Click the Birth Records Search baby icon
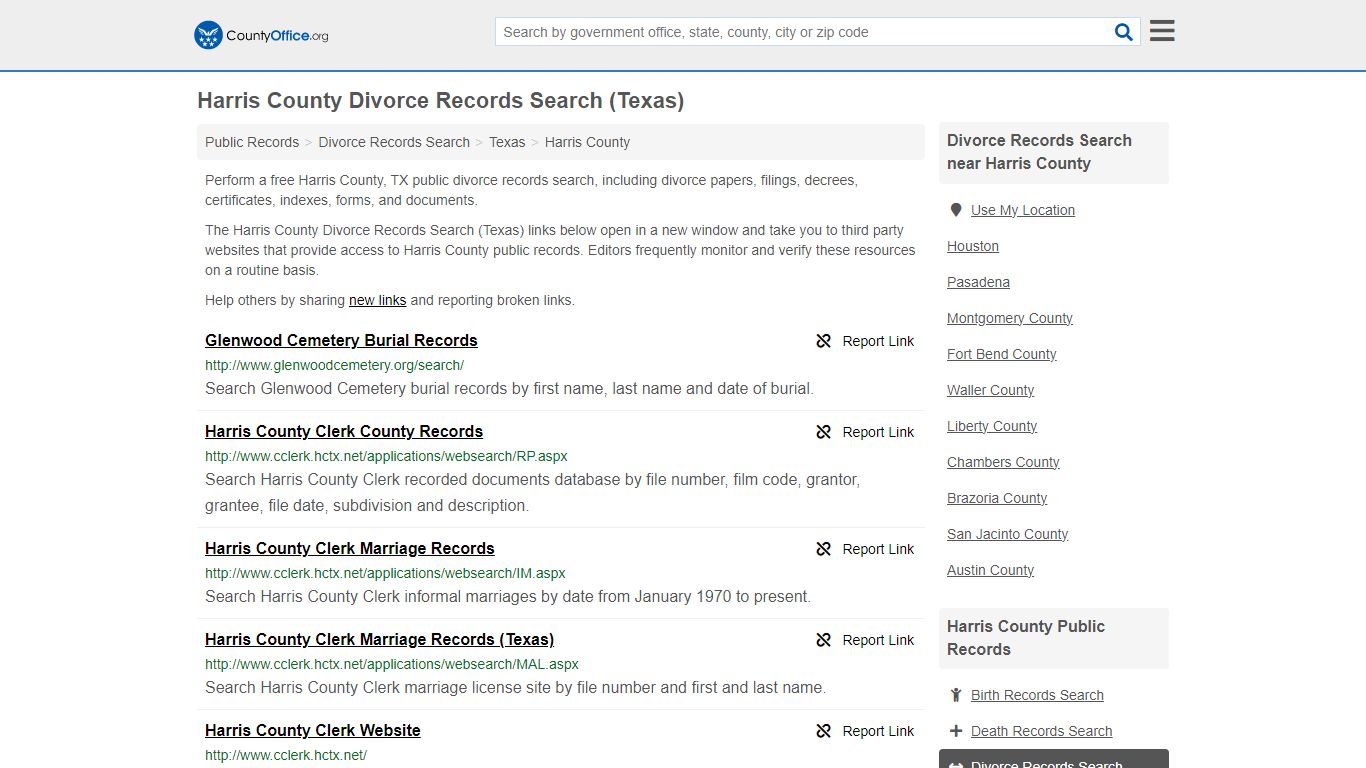 [956, 695]
